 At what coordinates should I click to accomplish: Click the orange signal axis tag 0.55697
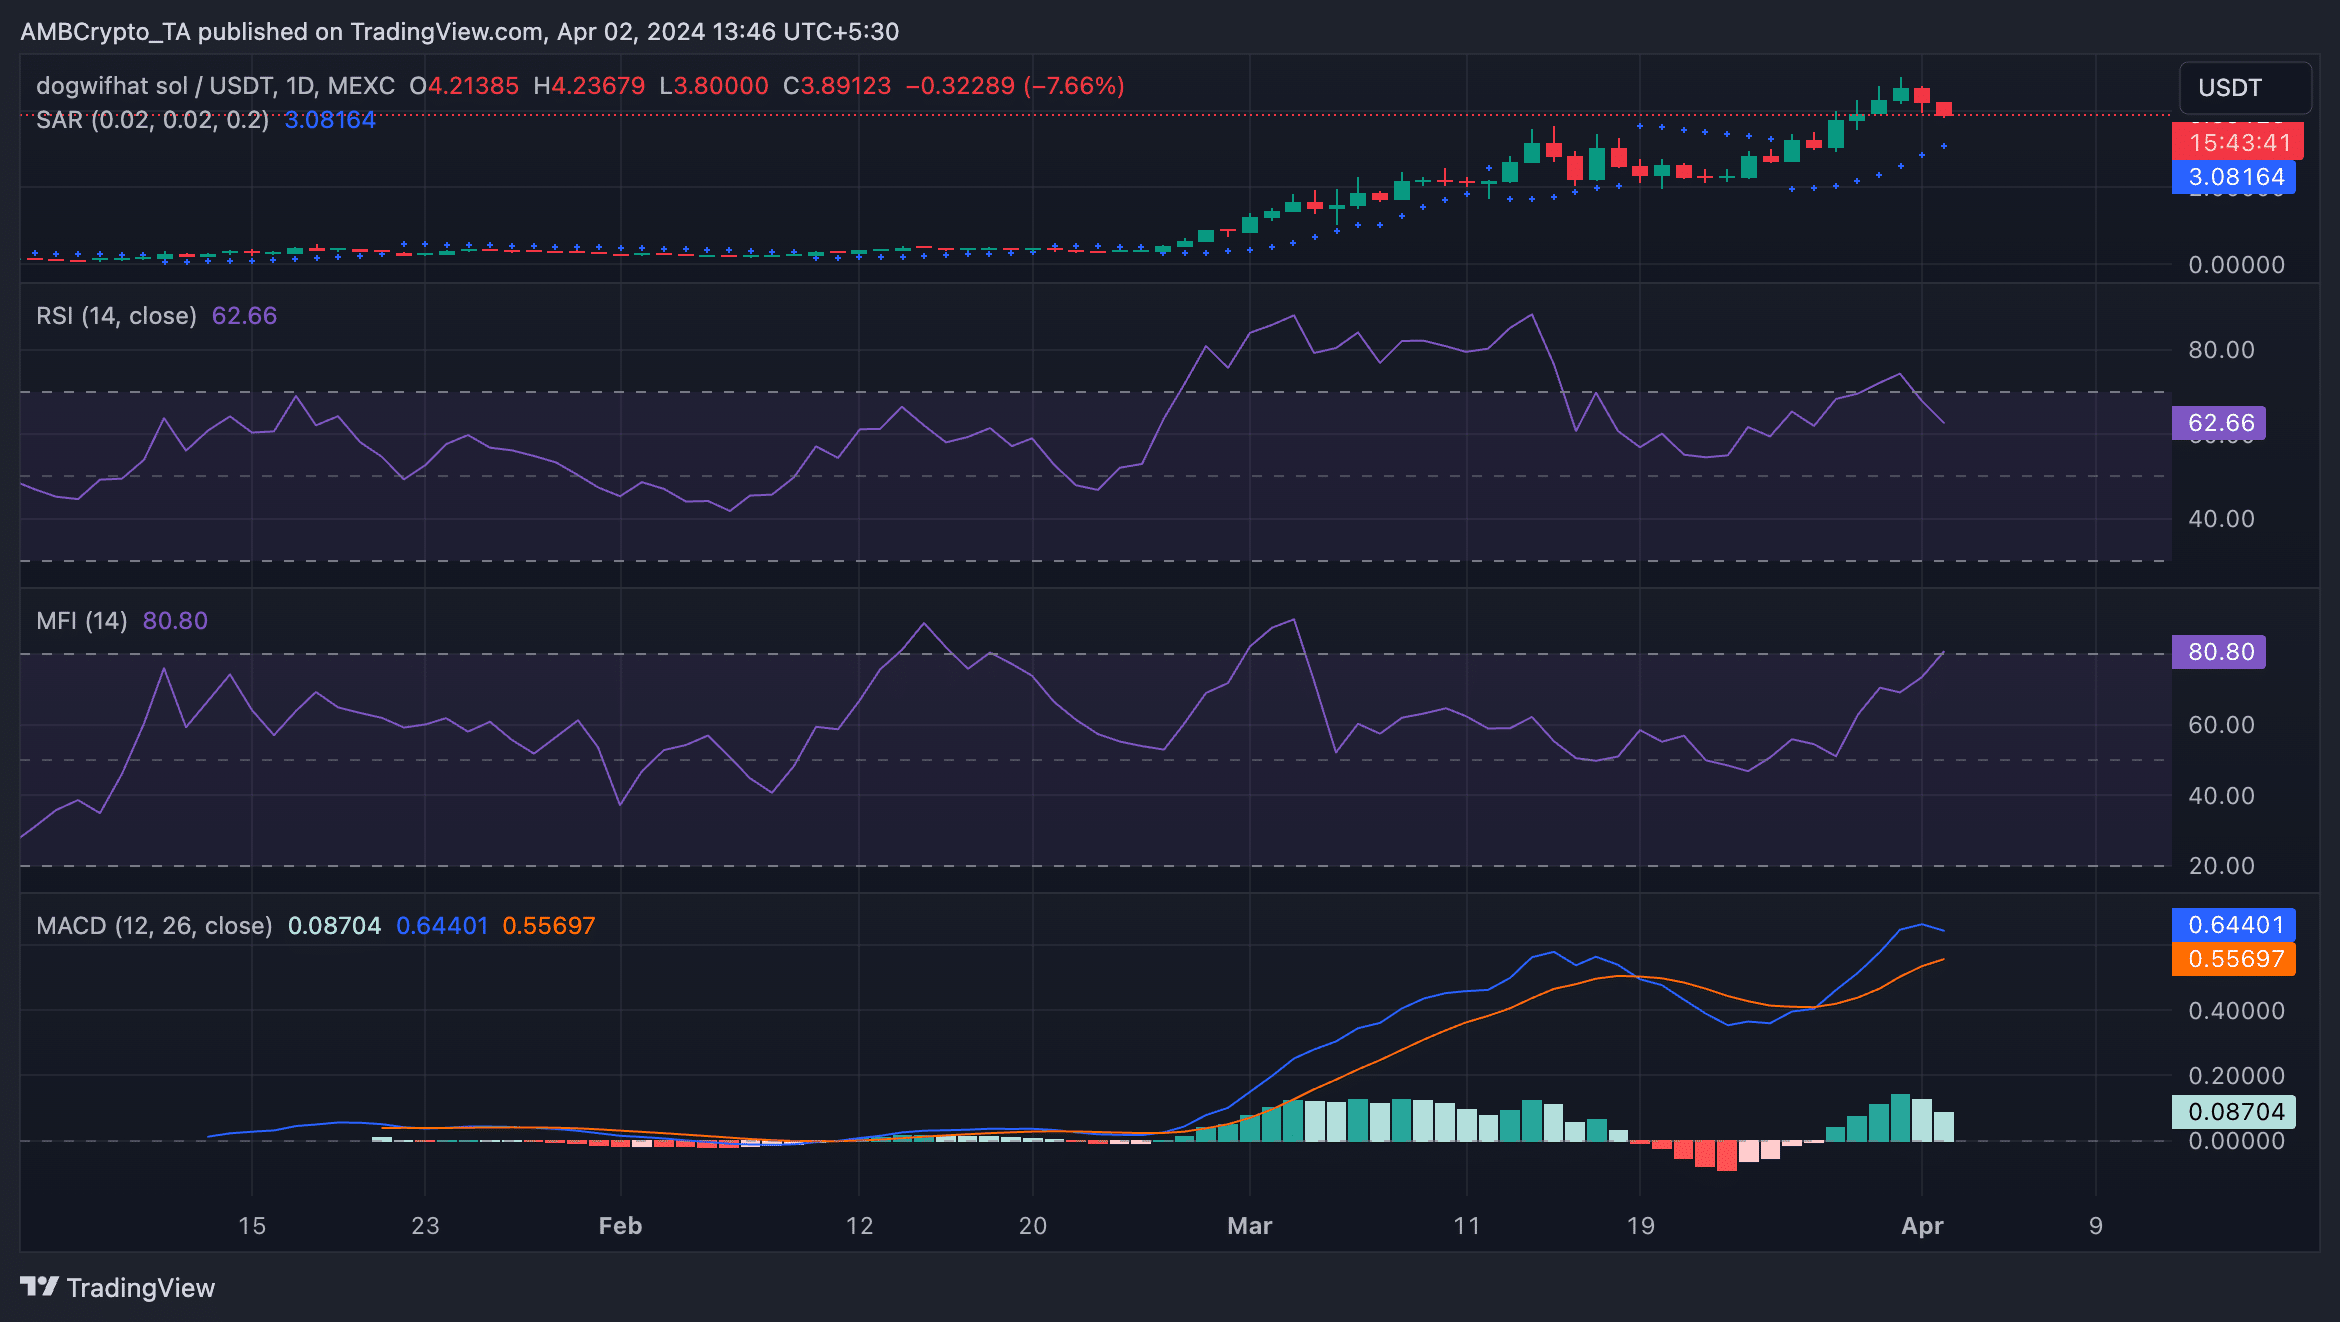2234,959
